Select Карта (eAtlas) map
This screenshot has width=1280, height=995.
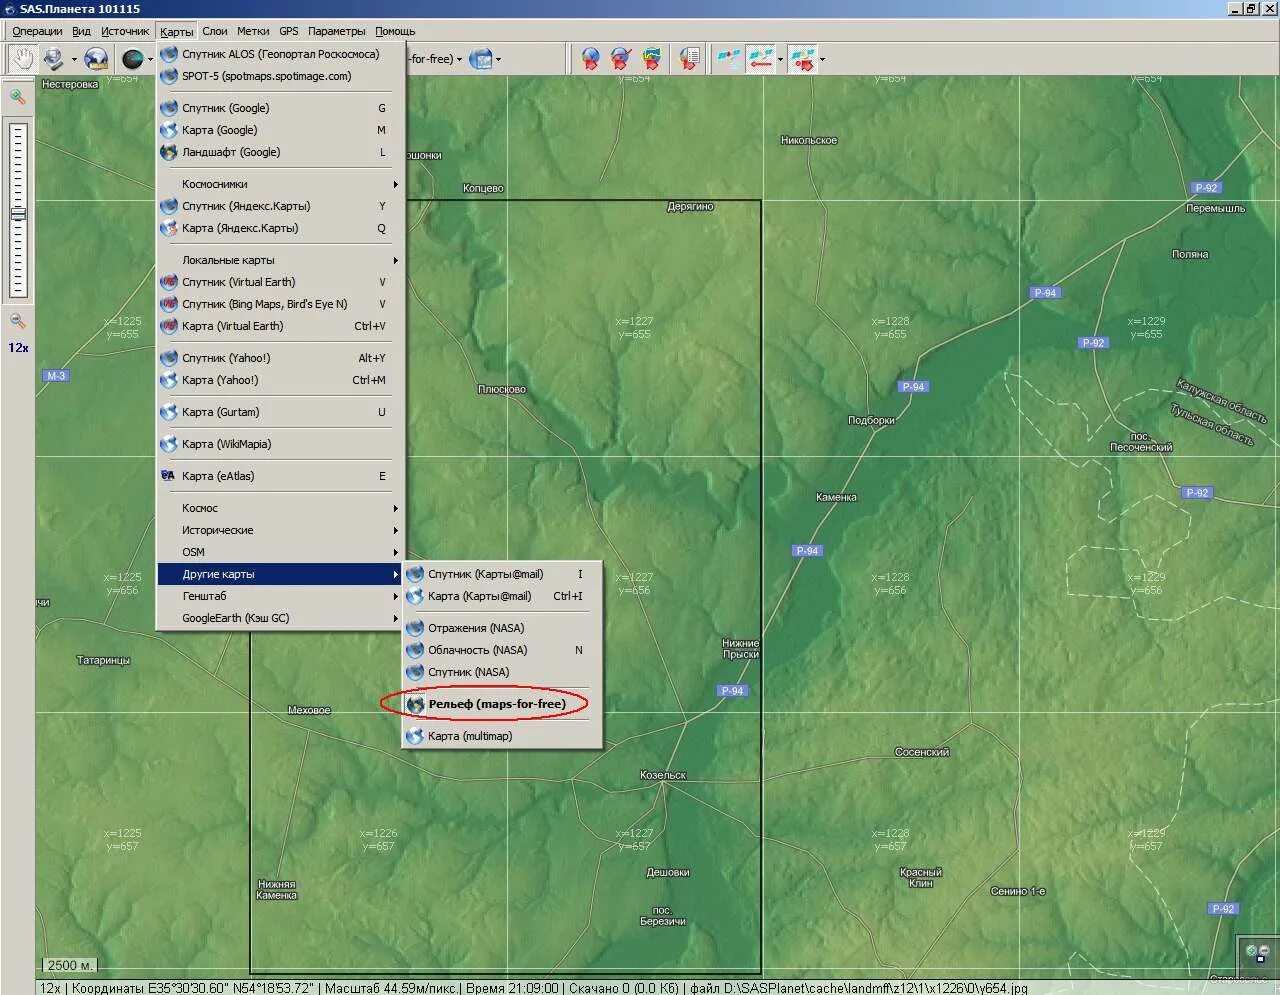click(x=280, y=476)
